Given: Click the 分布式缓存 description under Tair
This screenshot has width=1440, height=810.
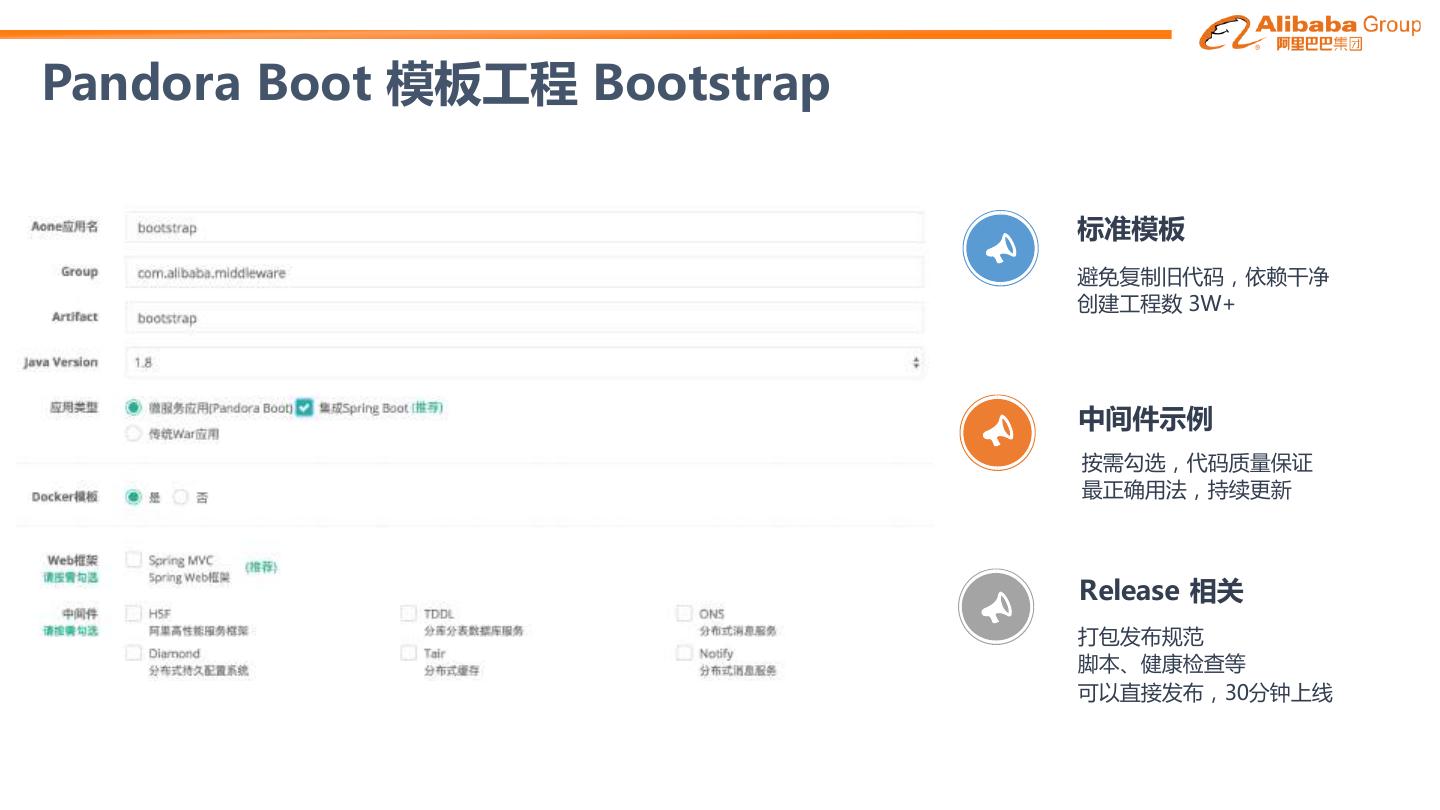Looking at the screenshot, I should pyautogui.click(x=452, y=671).
